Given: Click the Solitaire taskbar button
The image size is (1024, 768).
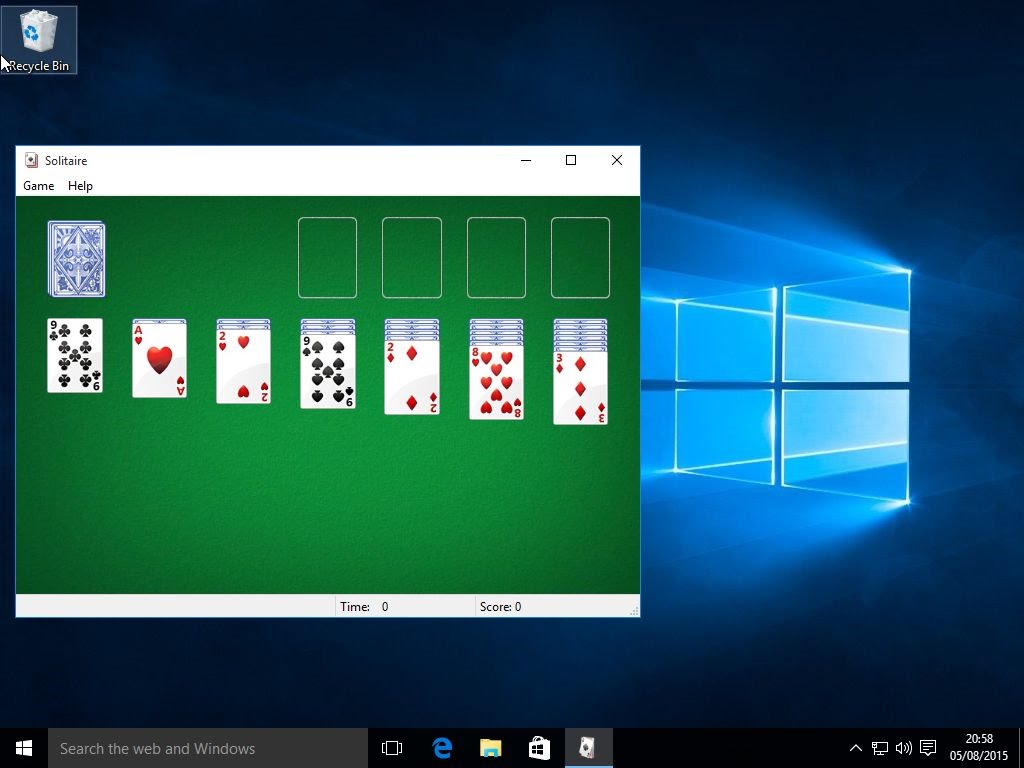Looking at the screenshot, I should pos(588,748).
